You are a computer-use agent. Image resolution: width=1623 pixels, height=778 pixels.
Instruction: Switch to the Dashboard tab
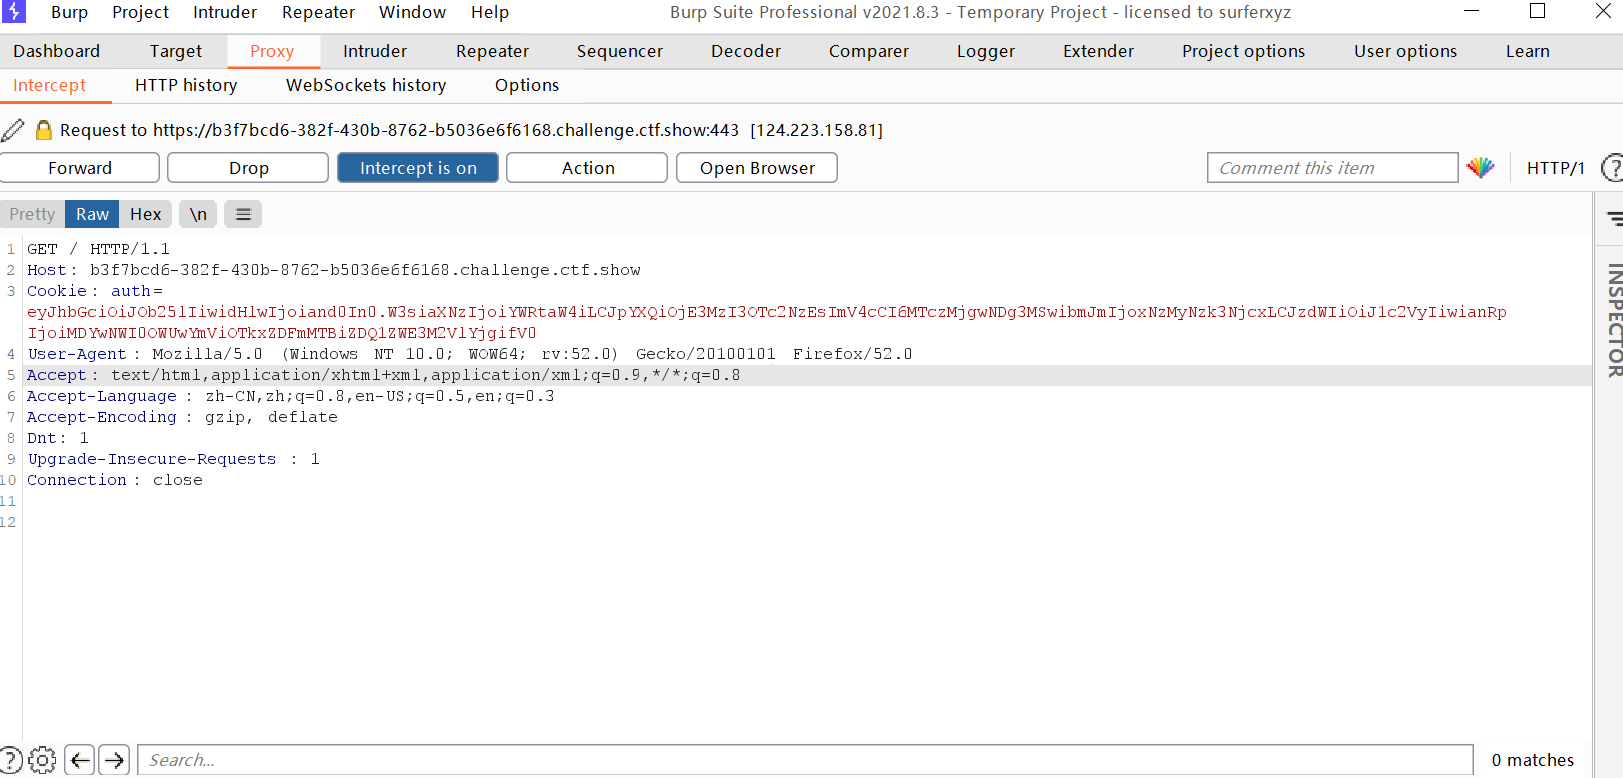(57, 51)
